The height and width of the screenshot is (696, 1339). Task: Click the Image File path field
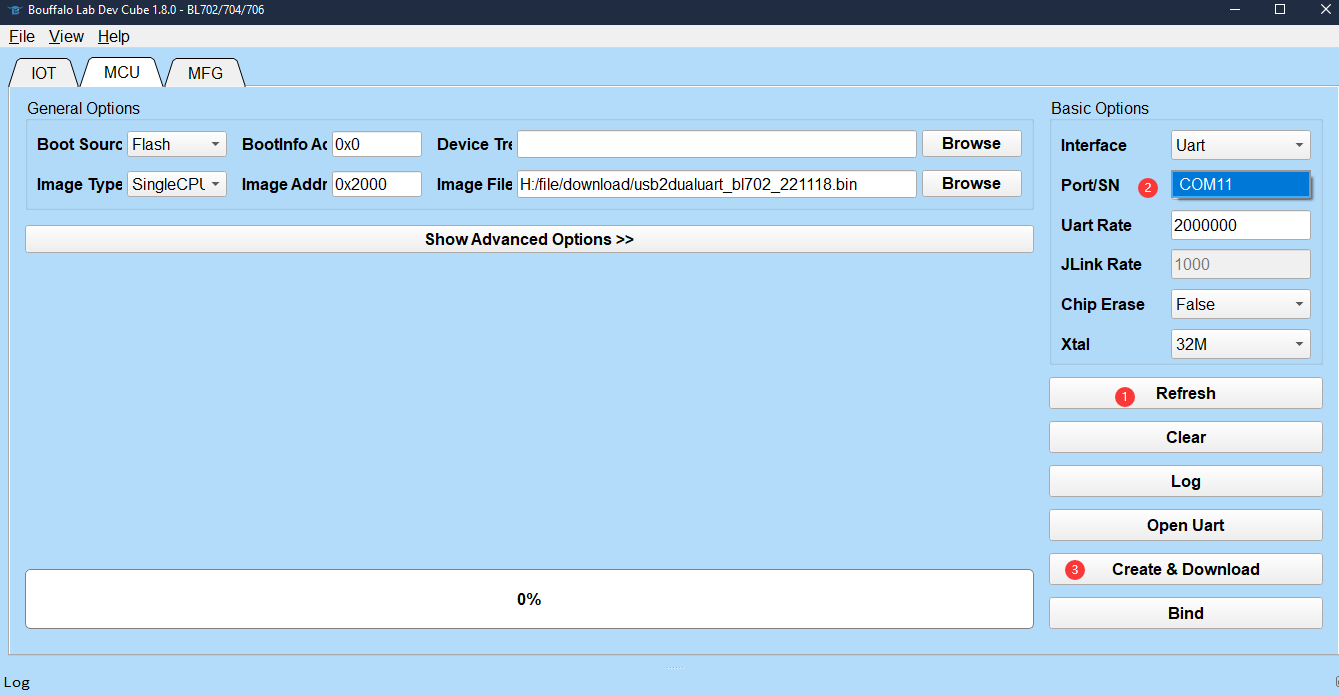pyautogui.click(x=716, y=184)
